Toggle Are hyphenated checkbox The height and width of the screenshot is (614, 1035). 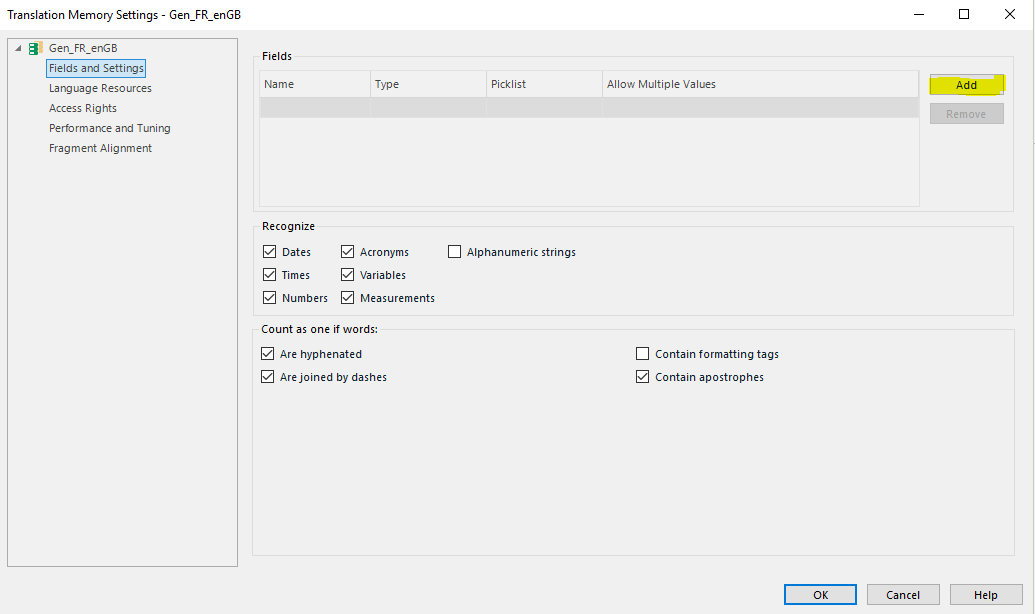[267, 354]
